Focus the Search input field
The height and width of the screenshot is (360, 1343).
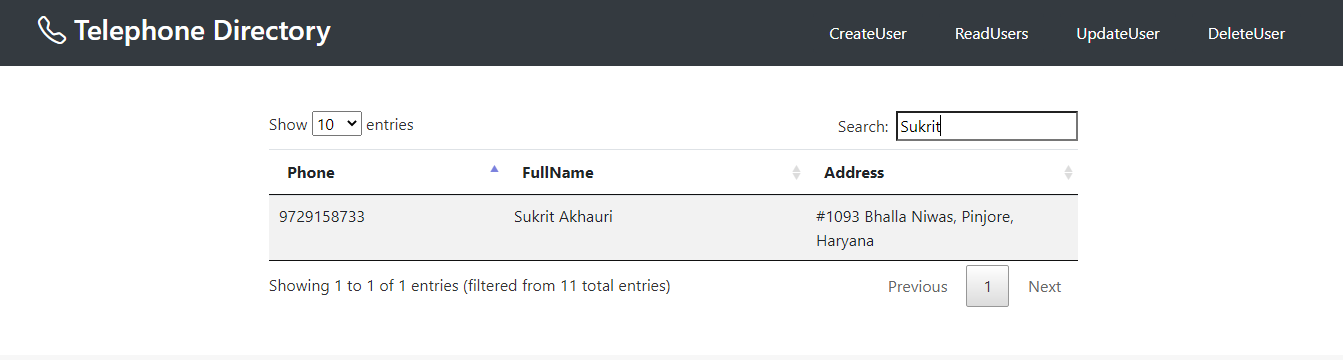(x=986, y=126)
